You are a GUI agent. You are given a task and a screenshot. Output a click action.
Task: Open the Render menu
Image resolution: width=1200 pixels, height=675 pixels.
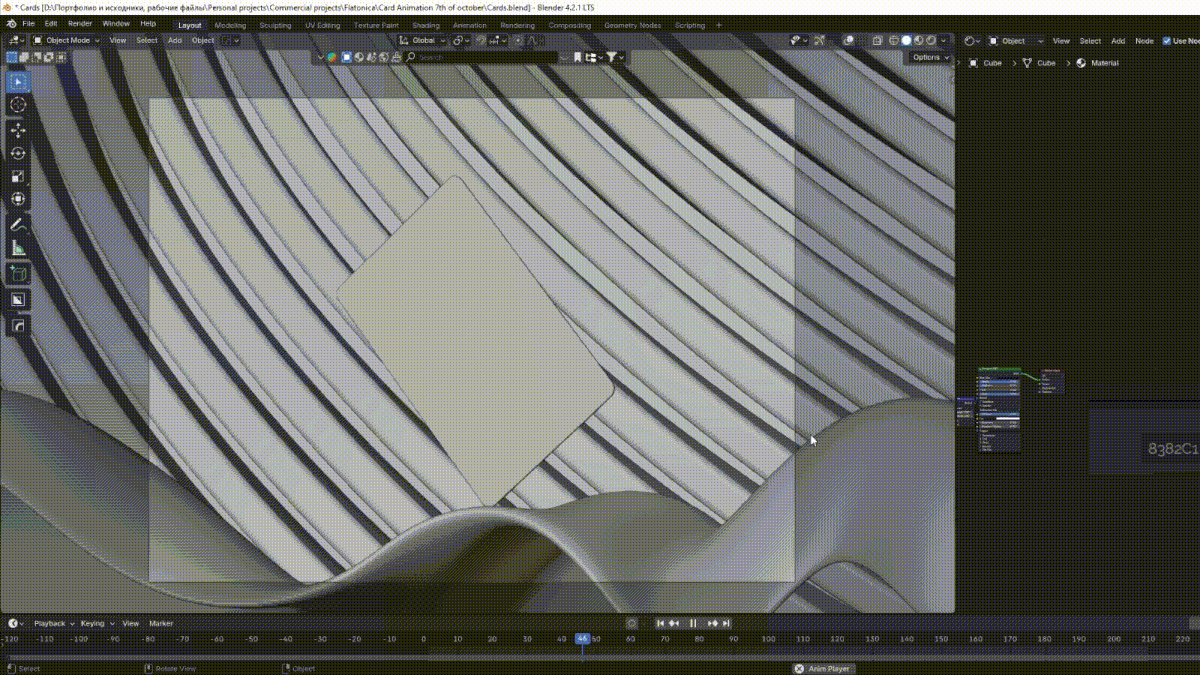tap(80, 23)
